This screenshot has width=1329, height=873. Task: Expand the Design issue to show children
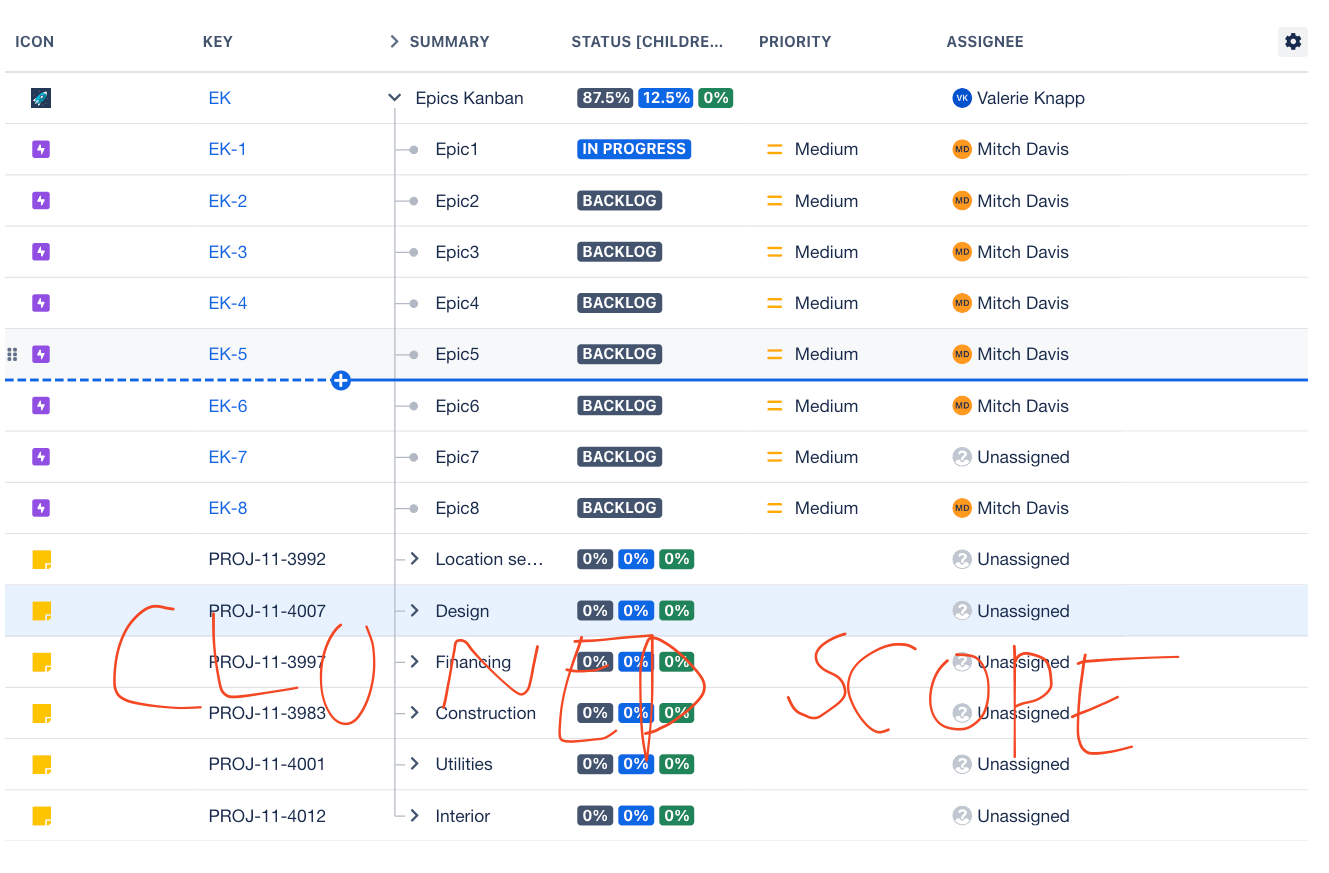click(412, 610)
